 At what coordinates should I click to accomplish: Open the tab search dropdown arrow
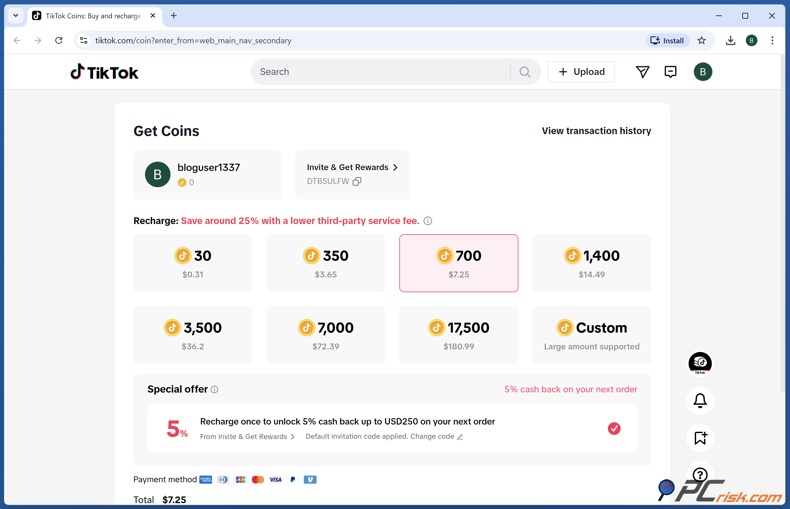tap(16, 16)
